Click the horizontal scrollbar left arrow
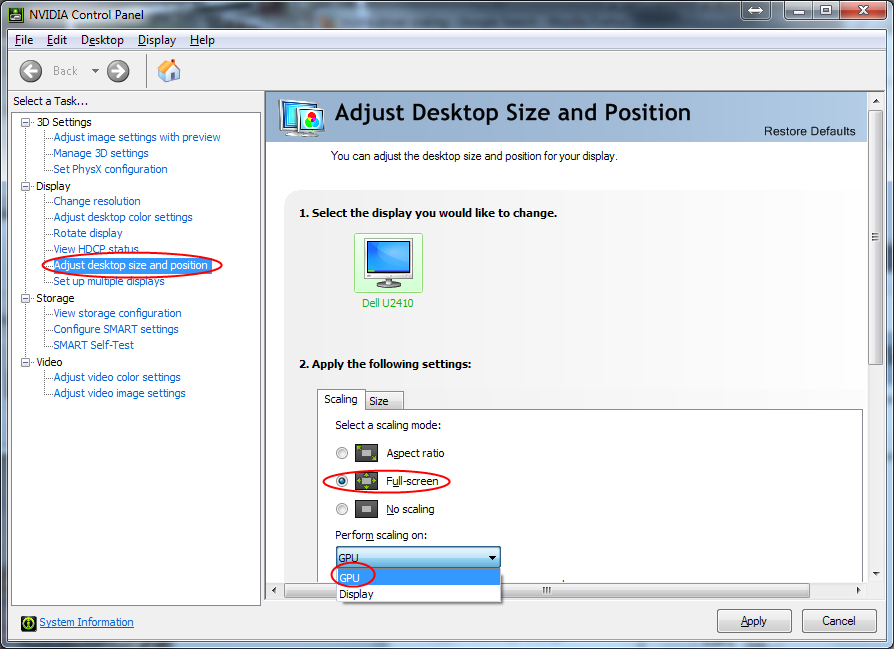Viewport: 894px width, 649px height. pos(274,590)
